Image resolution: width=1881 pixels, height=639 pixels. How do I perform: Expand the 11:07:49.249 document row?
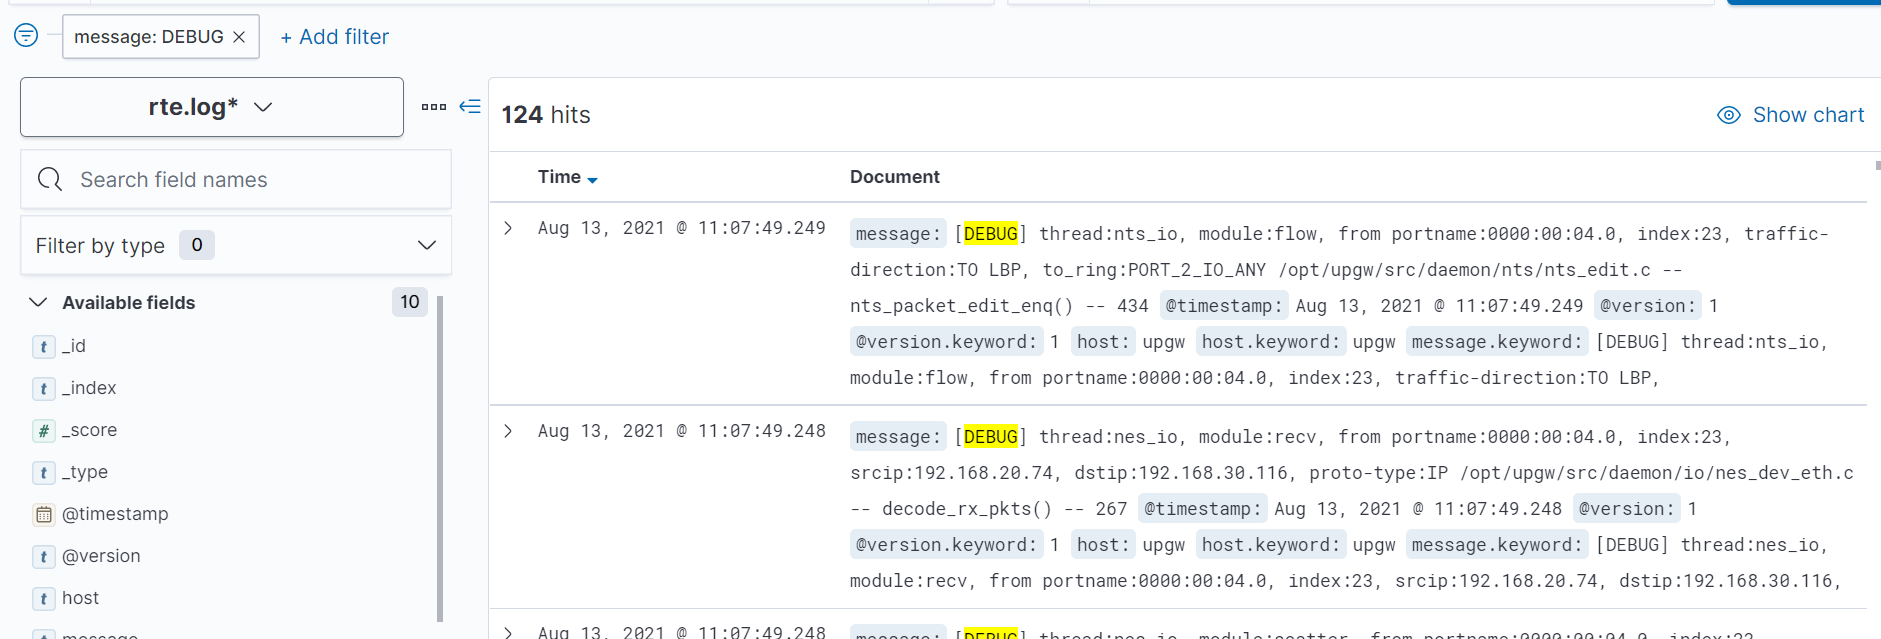[x=509, y=228]
